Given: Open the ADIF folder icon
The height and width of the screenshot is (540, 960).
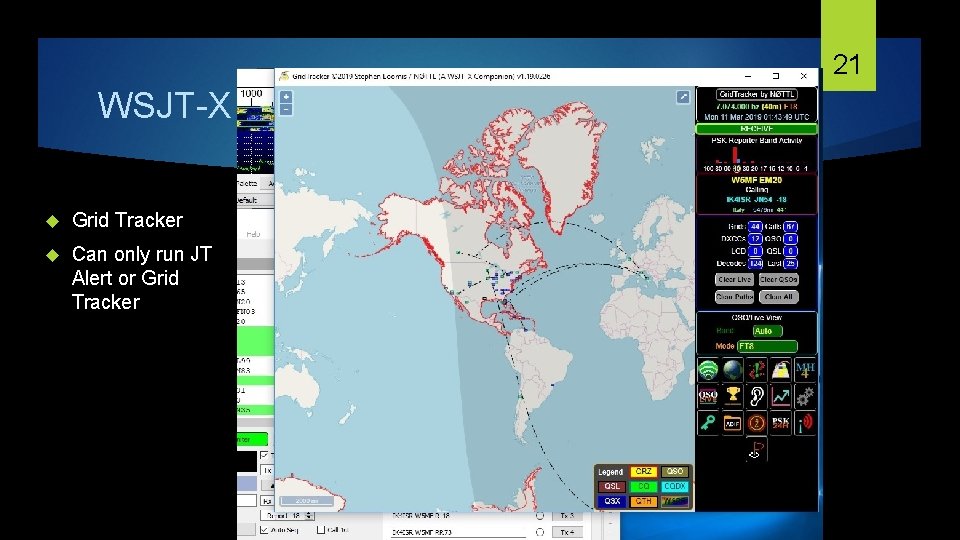Looking at the screenshot, I should coord(732,422).
